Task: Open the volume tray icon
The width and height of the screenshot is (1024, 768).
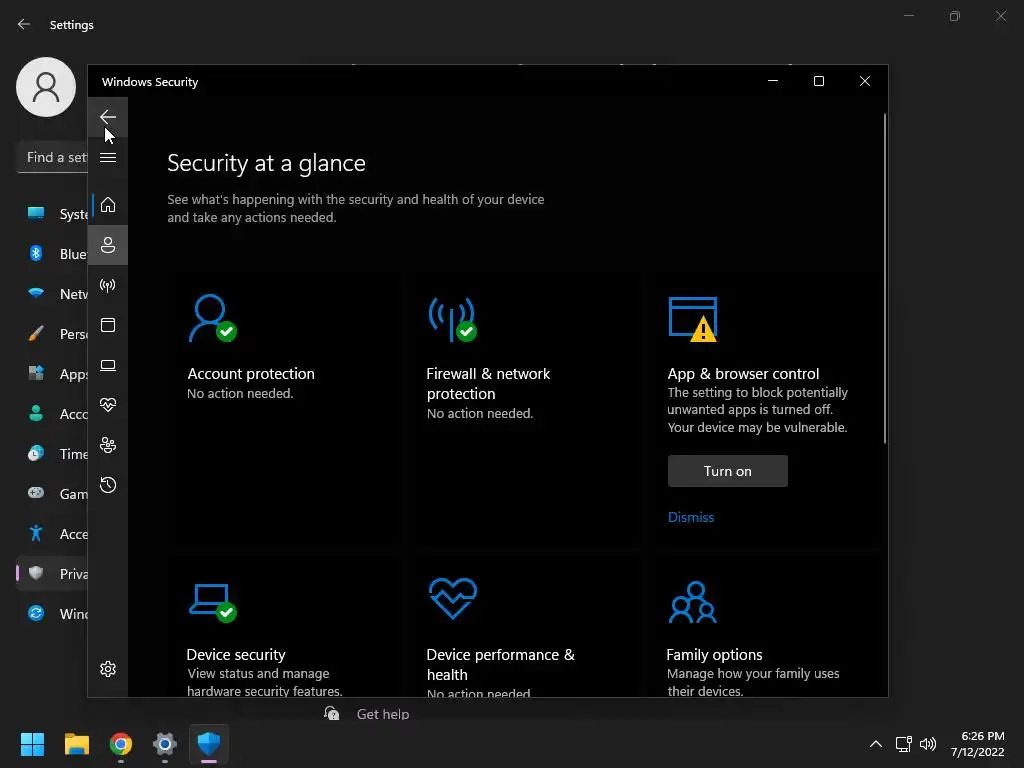Action: coord(927,744)
